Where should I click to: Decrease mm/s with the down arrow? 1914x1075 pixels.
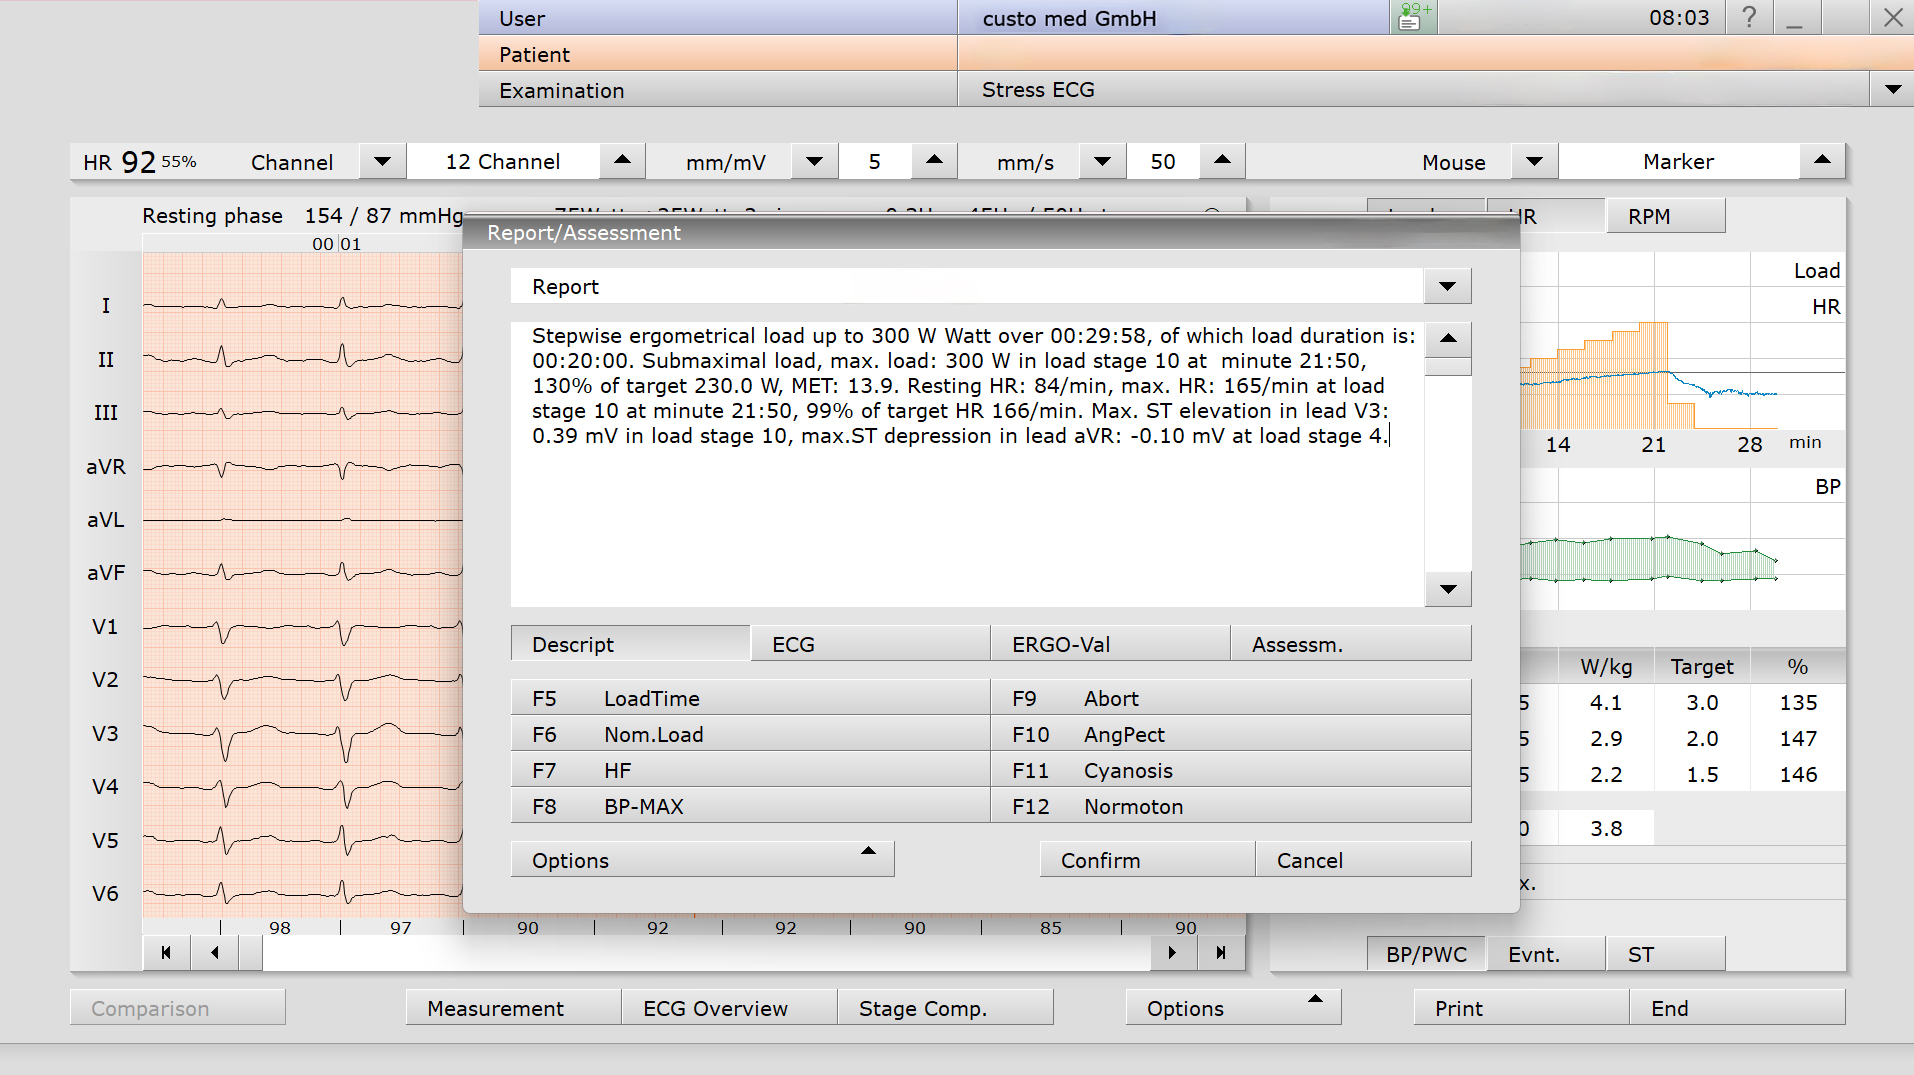click(1102, 161)
